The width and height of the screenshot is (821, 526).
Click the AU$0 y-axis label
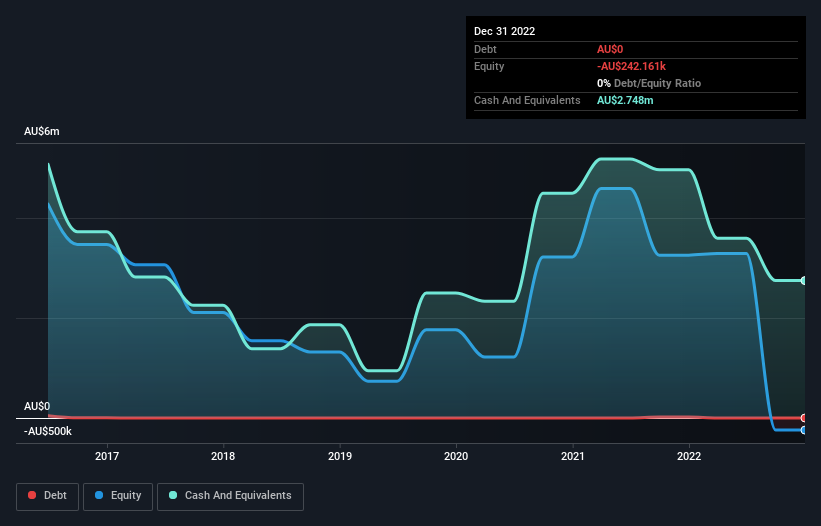pyautogui.click(x=37, y=407)
